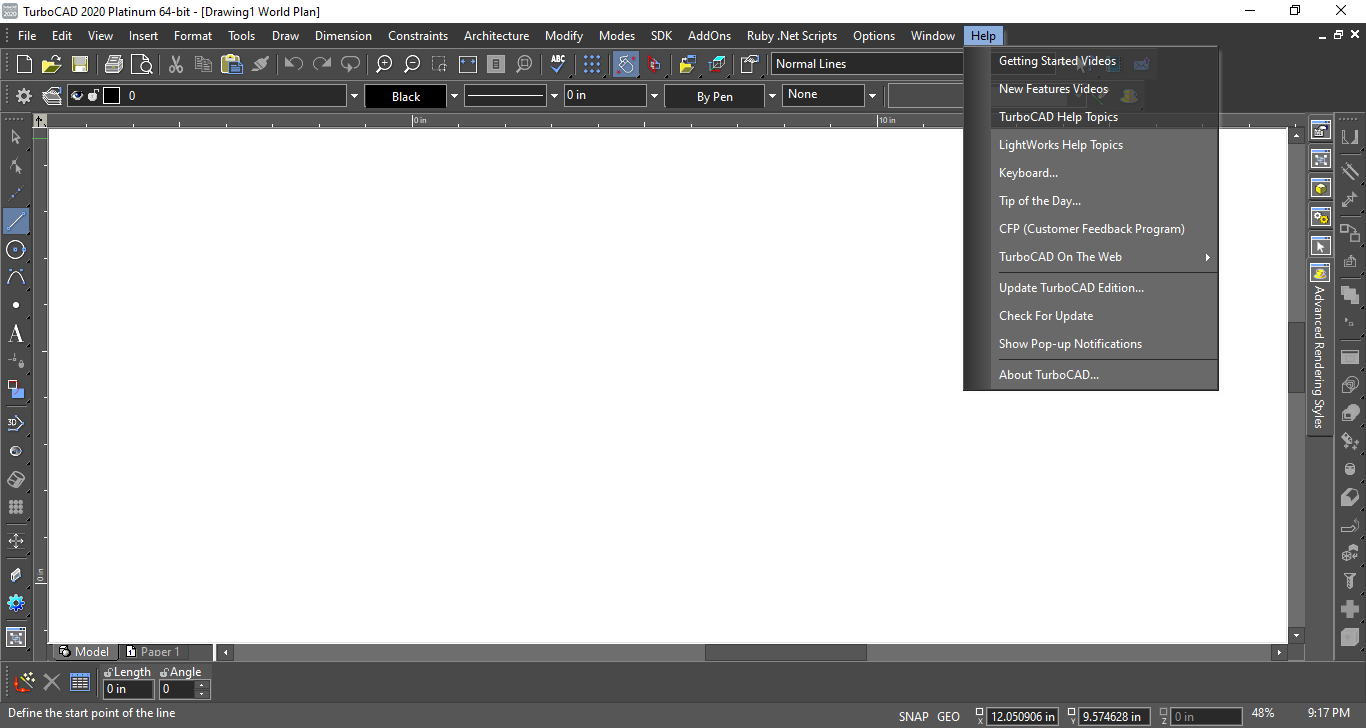The image size is (1366, 728).
Task: Open Print Preview from the toolbar
Action: [142, 64]
